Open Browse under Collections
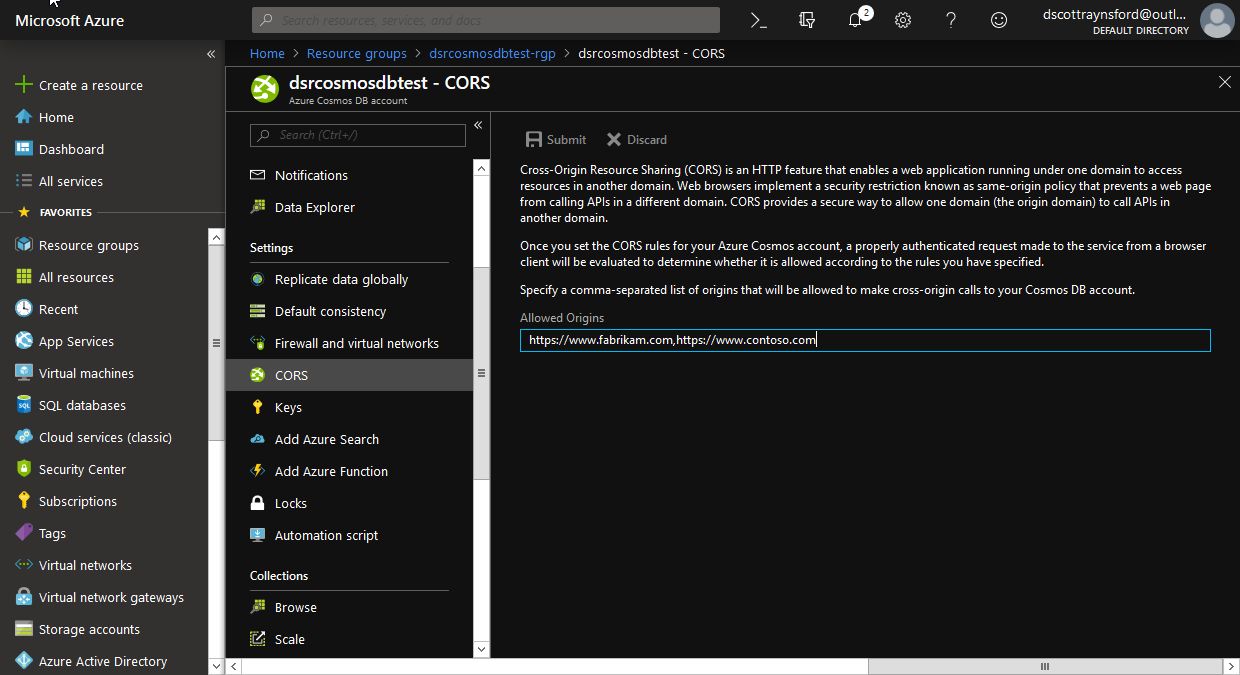The image size is (1240, 675). click(349, 607)
